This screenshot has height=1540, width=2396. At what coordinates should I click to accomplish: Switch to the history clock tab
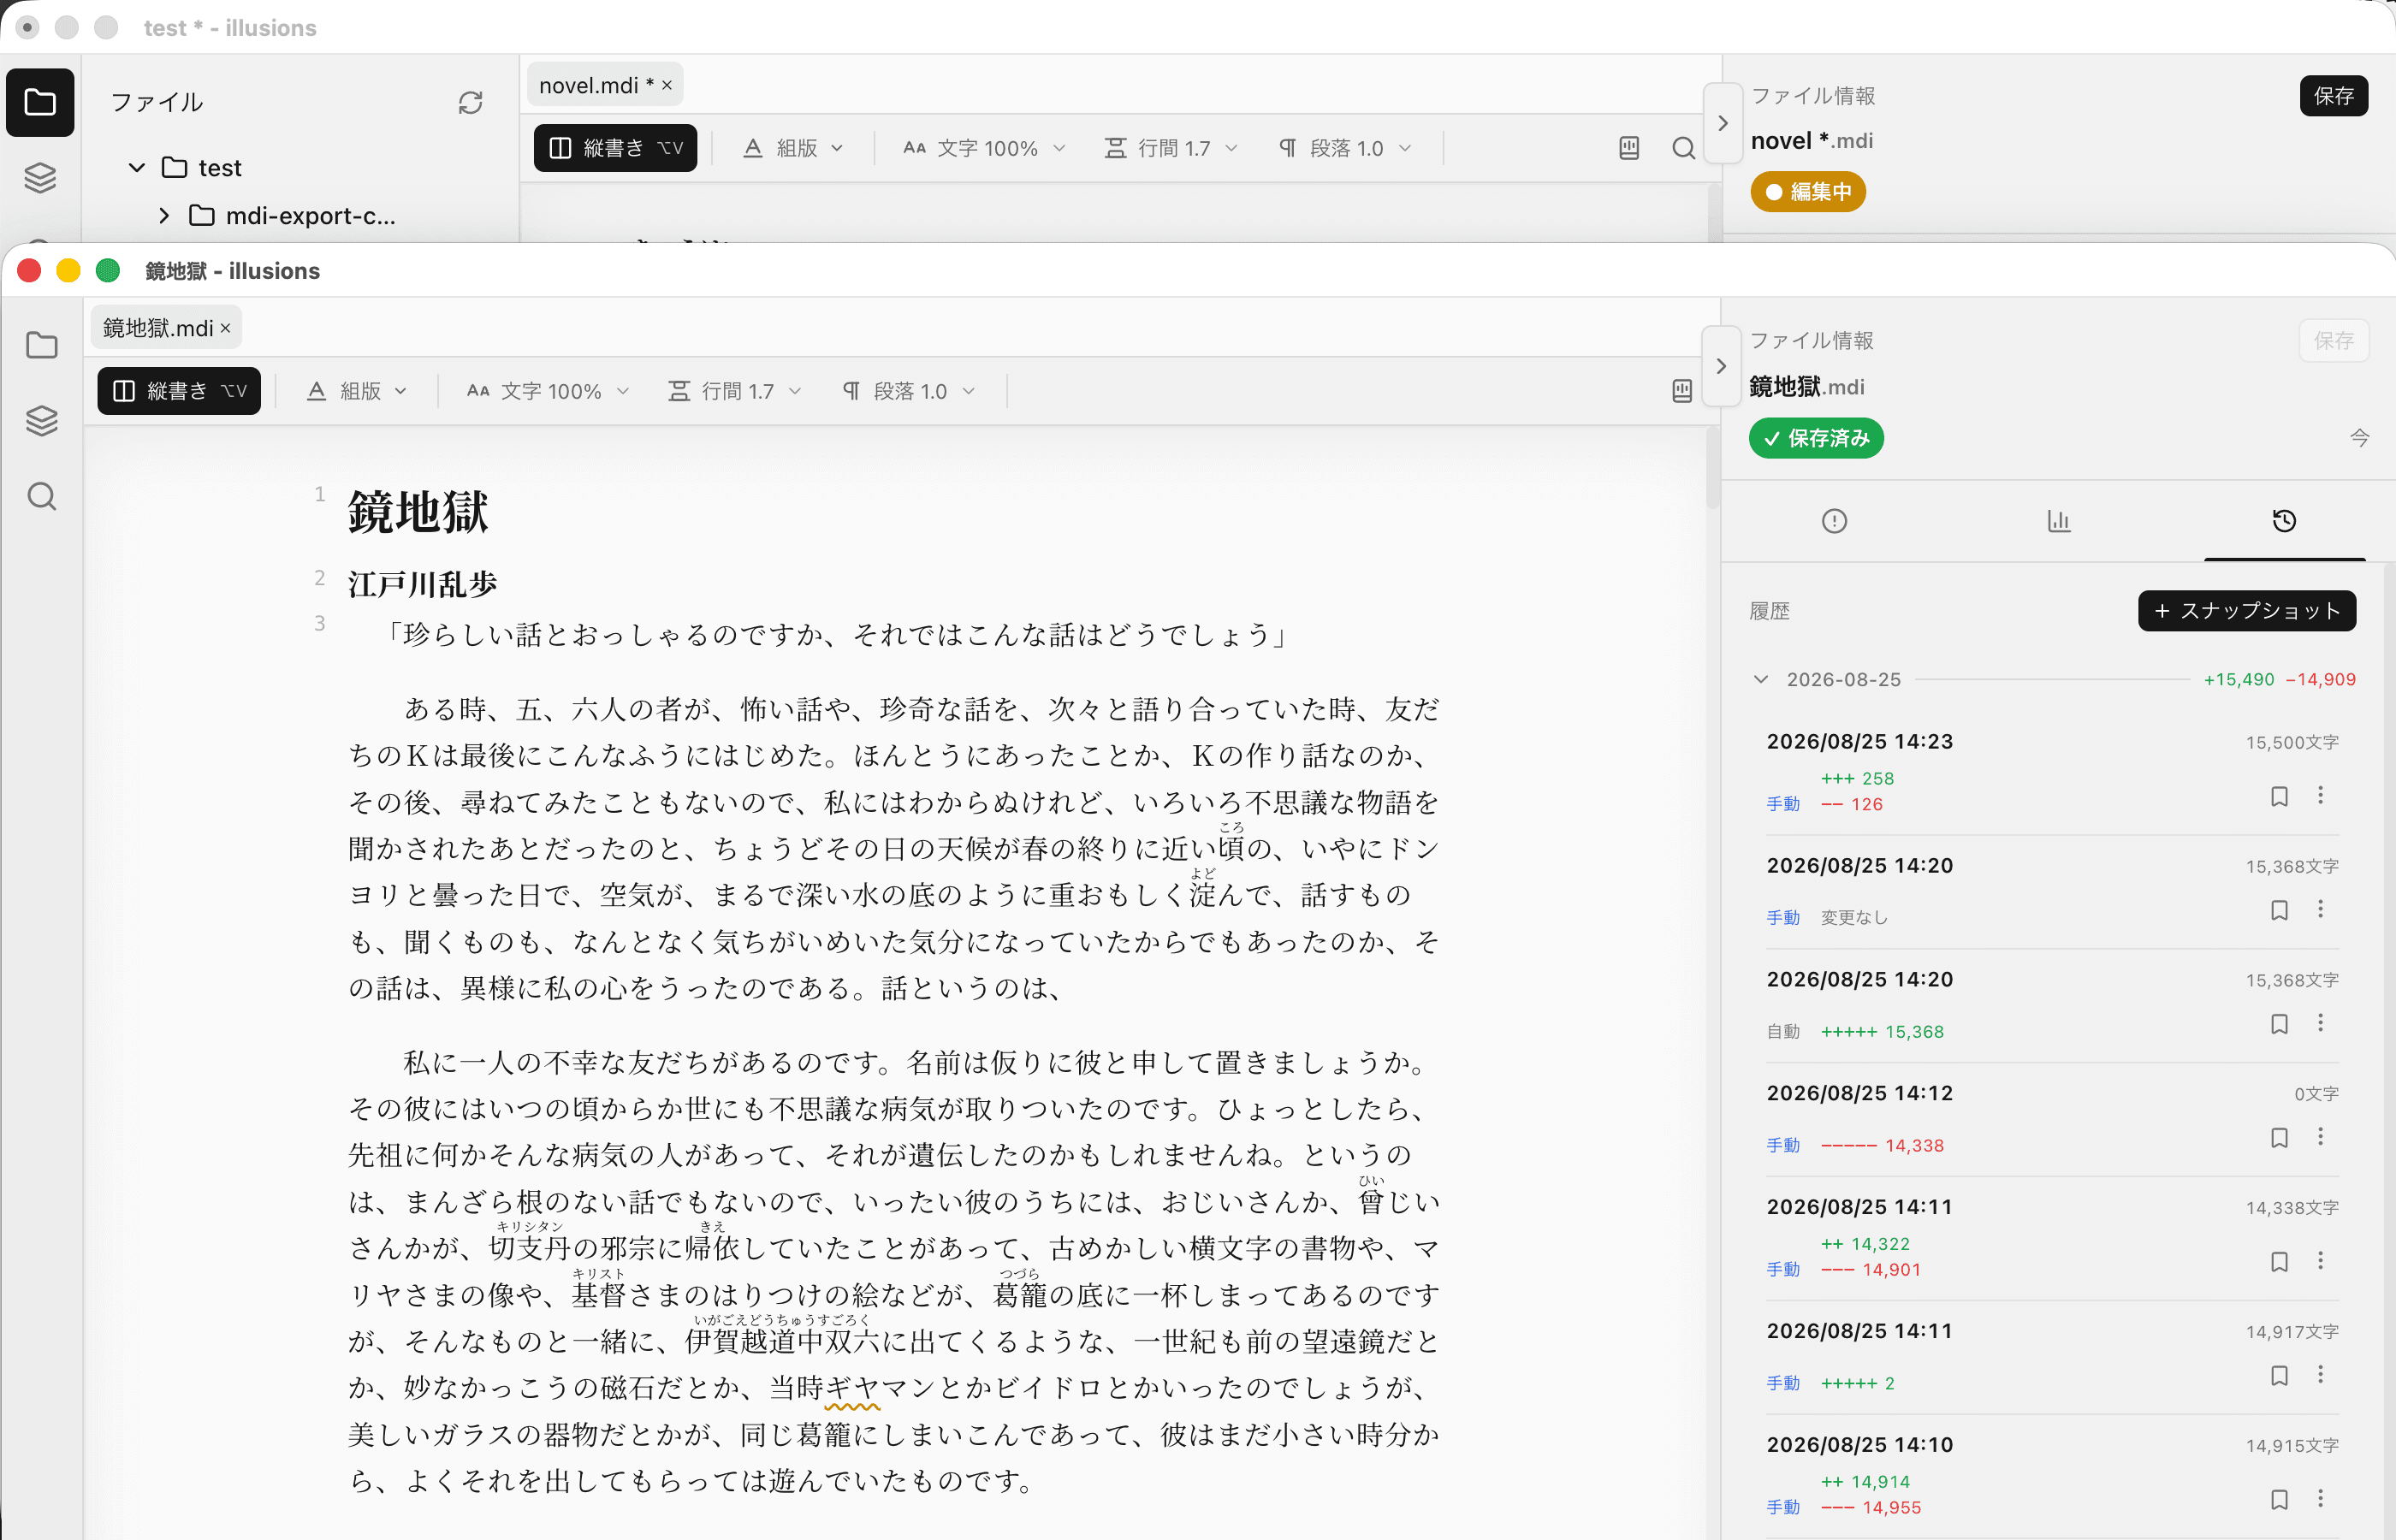[x=2284, y=521]
